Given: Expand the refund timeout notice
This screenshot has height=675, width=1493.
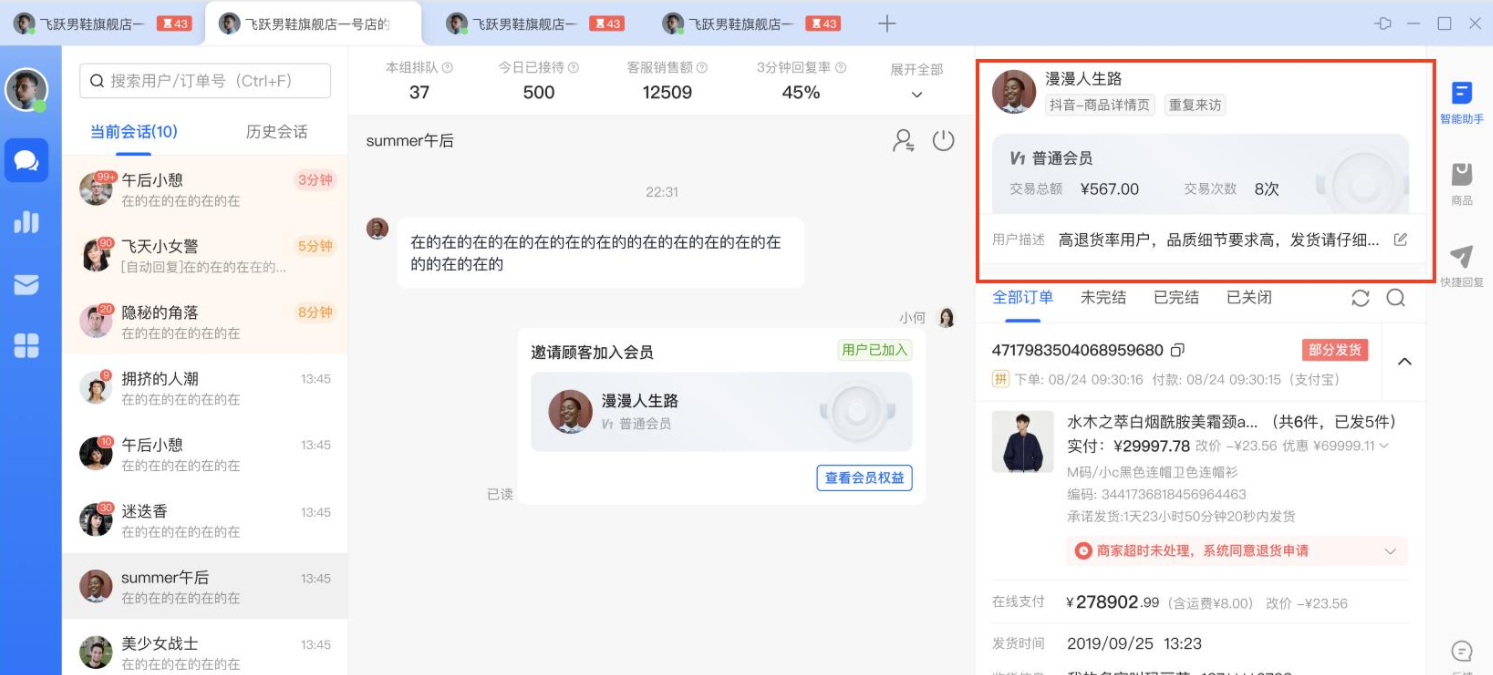Looking at the screenshot, I should coord(1390,551).
